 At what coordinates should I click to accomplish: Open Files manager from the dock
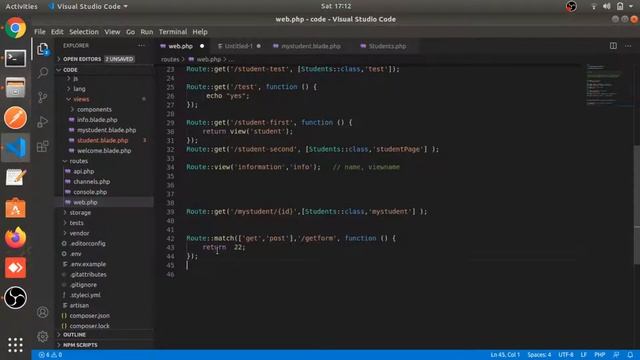pos(16,88)
